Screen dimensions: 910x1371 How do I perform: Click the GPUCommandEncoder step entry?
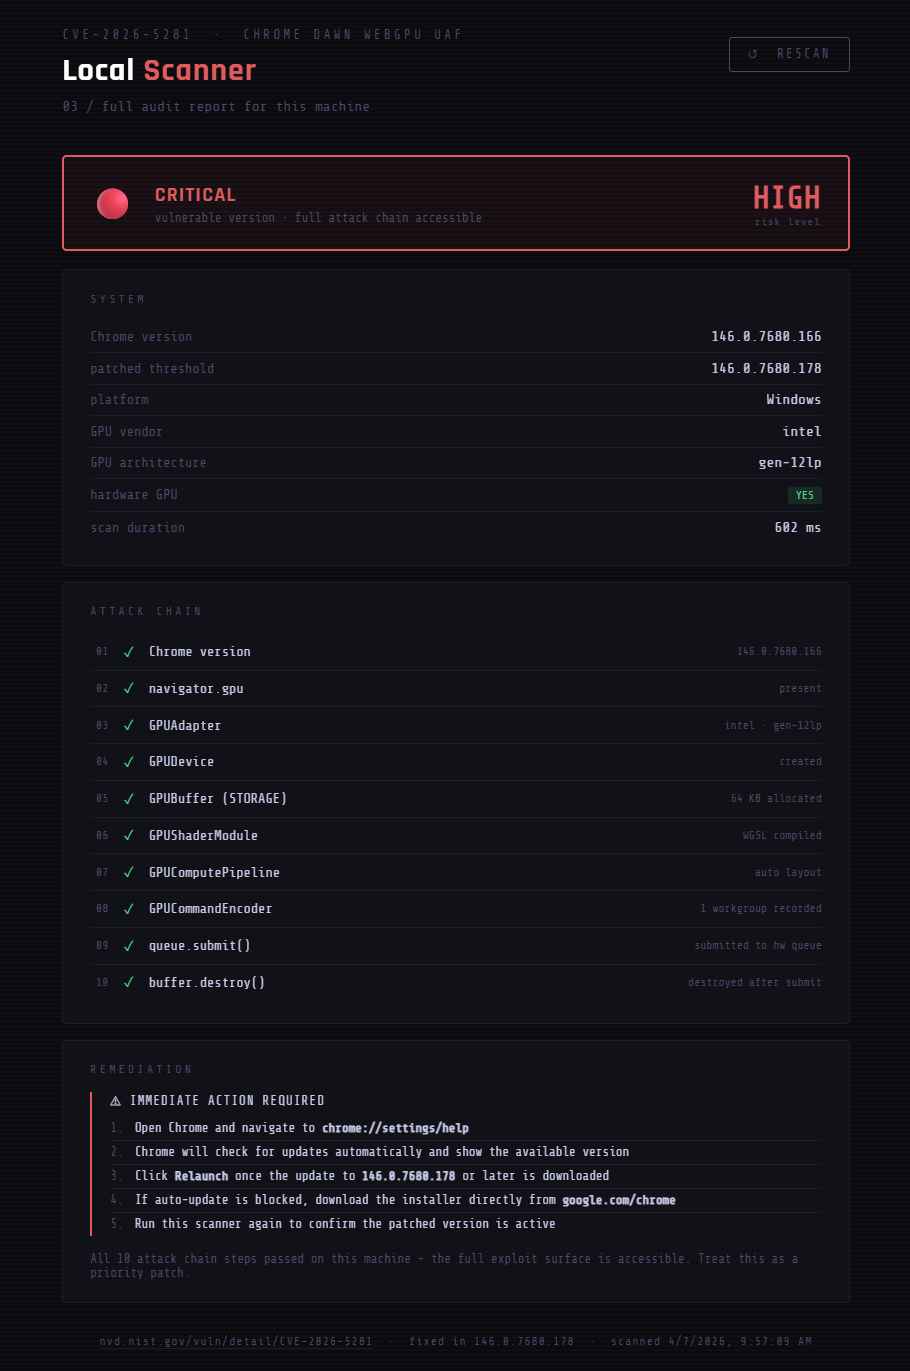tap(210, 909)
